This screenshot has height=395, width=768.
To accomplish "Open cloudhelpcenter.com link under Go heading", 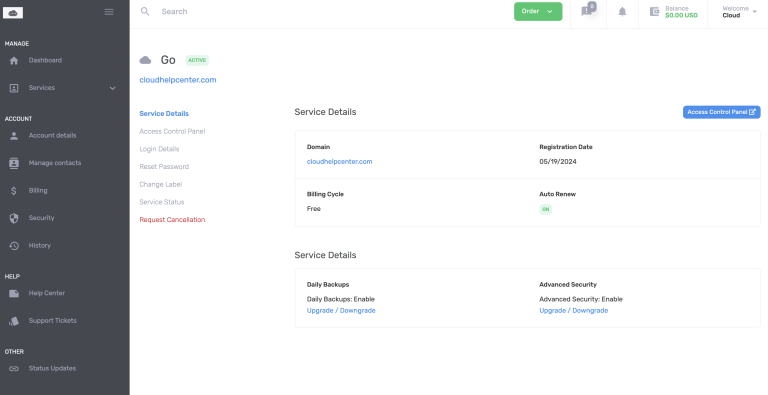I will coord(178,80).
